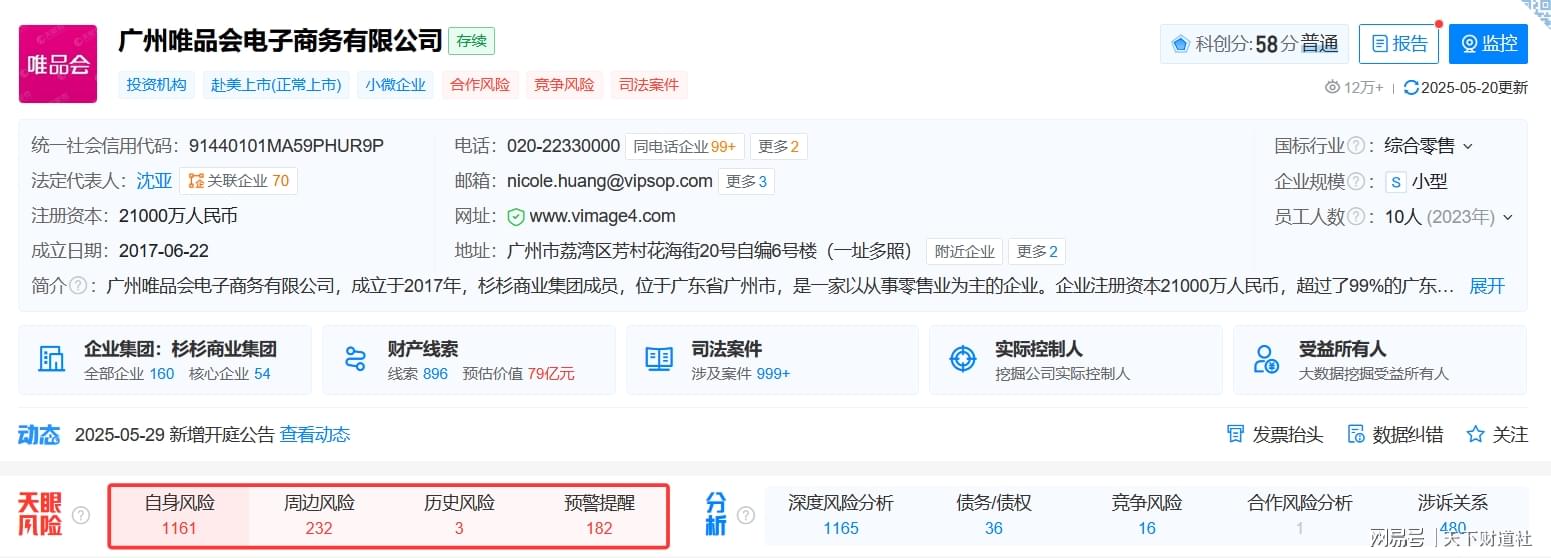
Task: Click the green shield verified icon
Action: pos(516,217)
